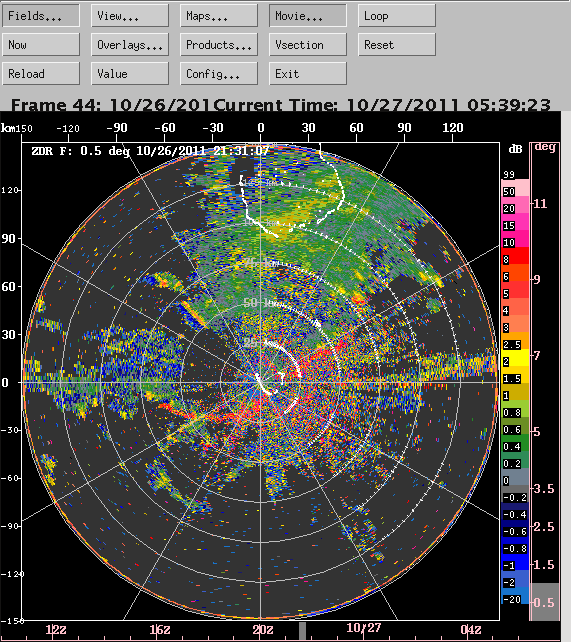Click the dB units label above color scale
Screen dimensions: 571x642
(x=515, y=149)
